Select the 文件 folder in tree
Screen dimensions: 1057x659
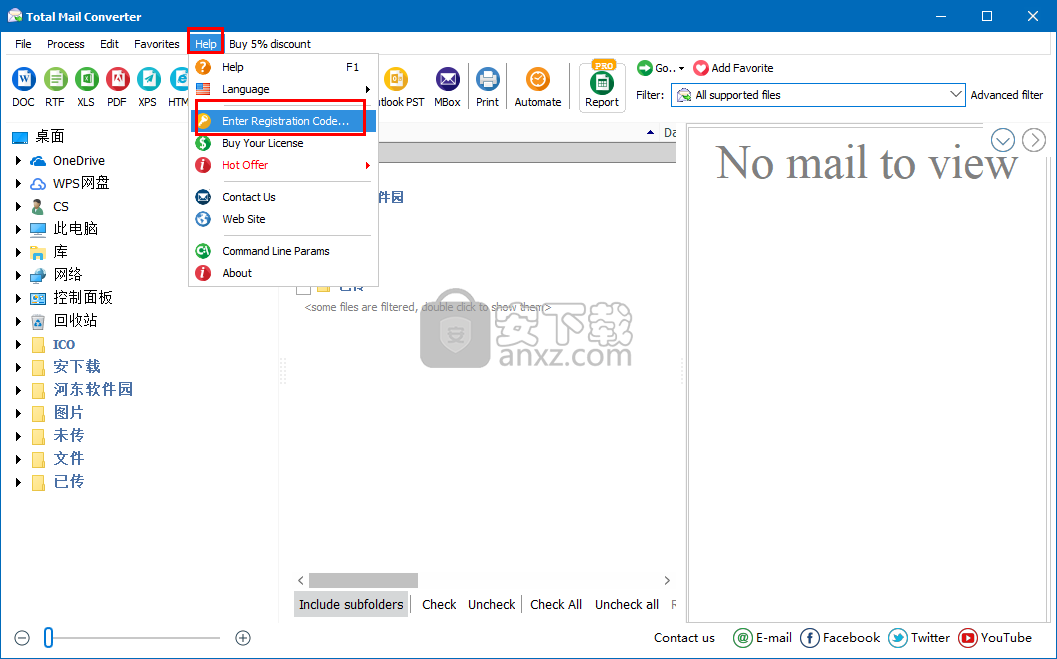[x=68, y=458]
